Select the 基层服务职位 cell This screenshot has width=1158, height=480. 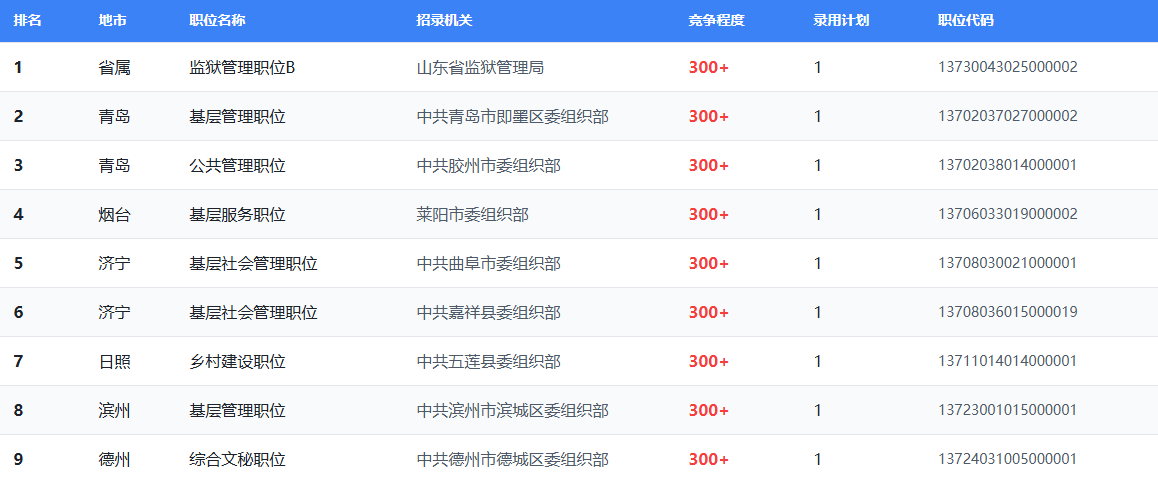pyautogui.click(x=237, y=215)
